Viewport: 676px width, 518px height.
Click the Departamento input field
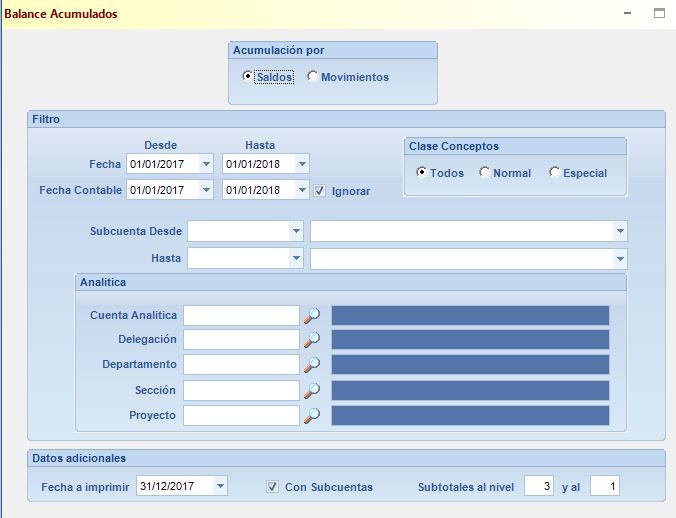241,364
